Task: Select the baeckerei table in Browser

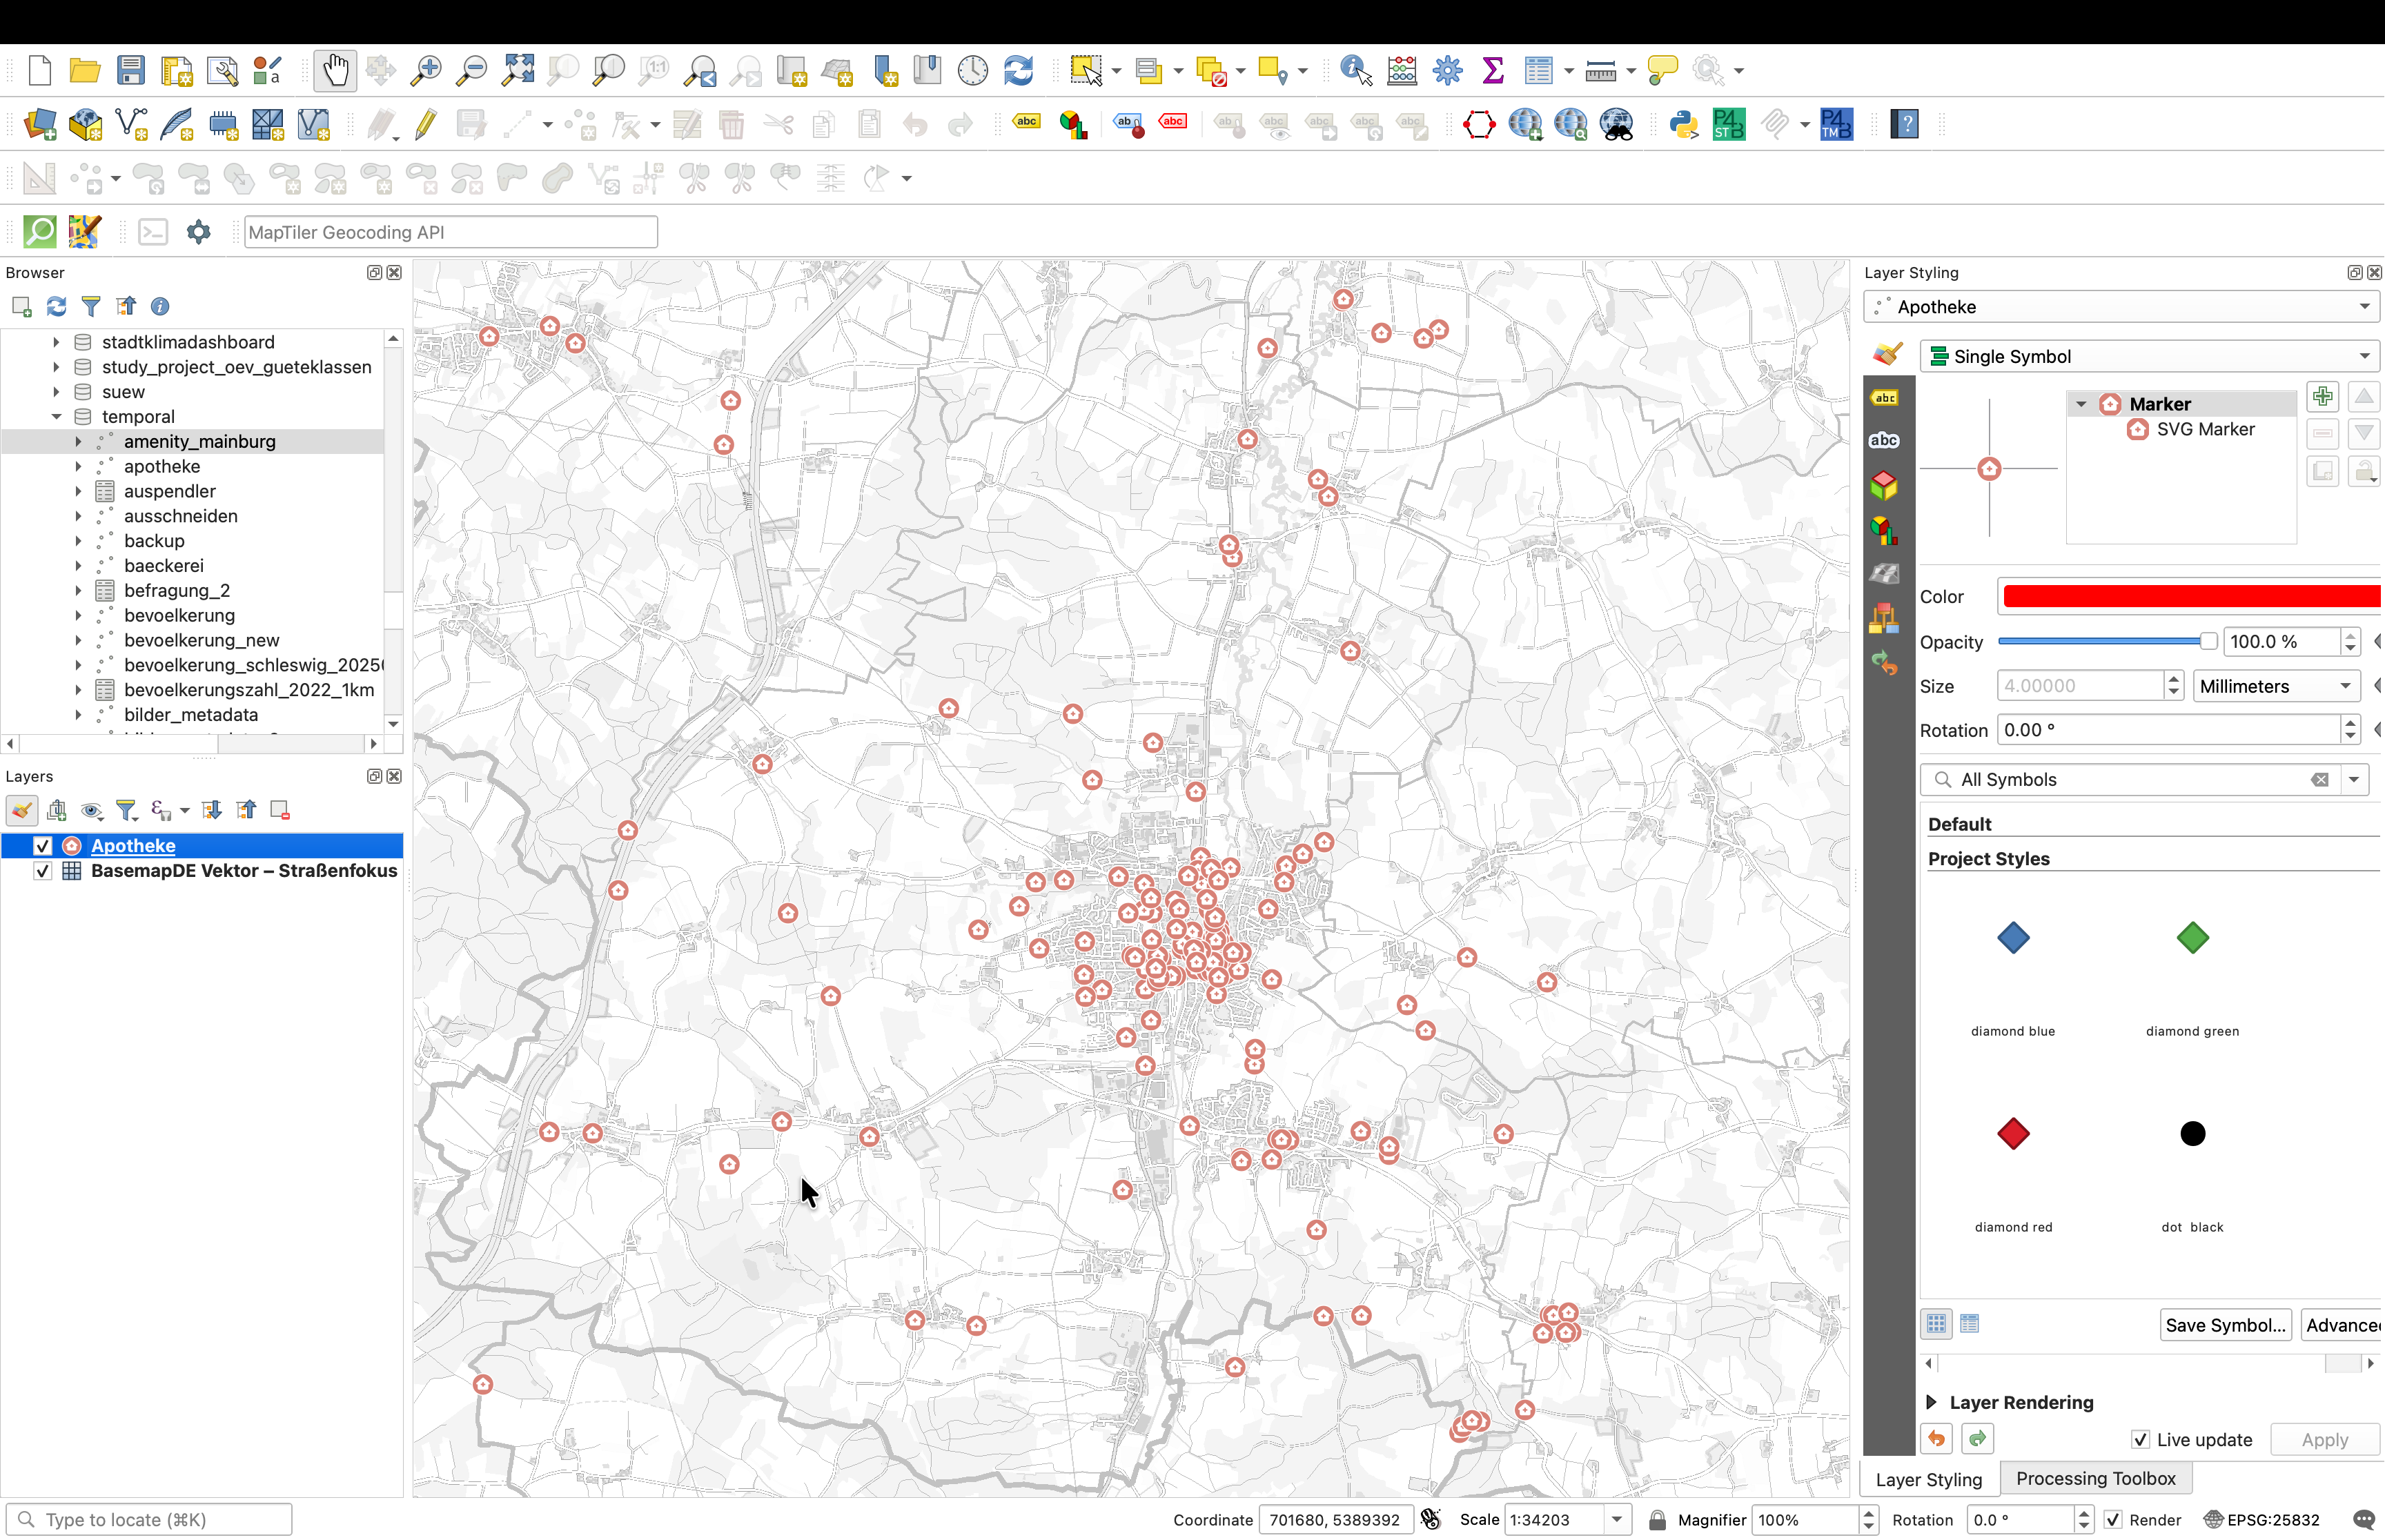Action: click(164, 565)
